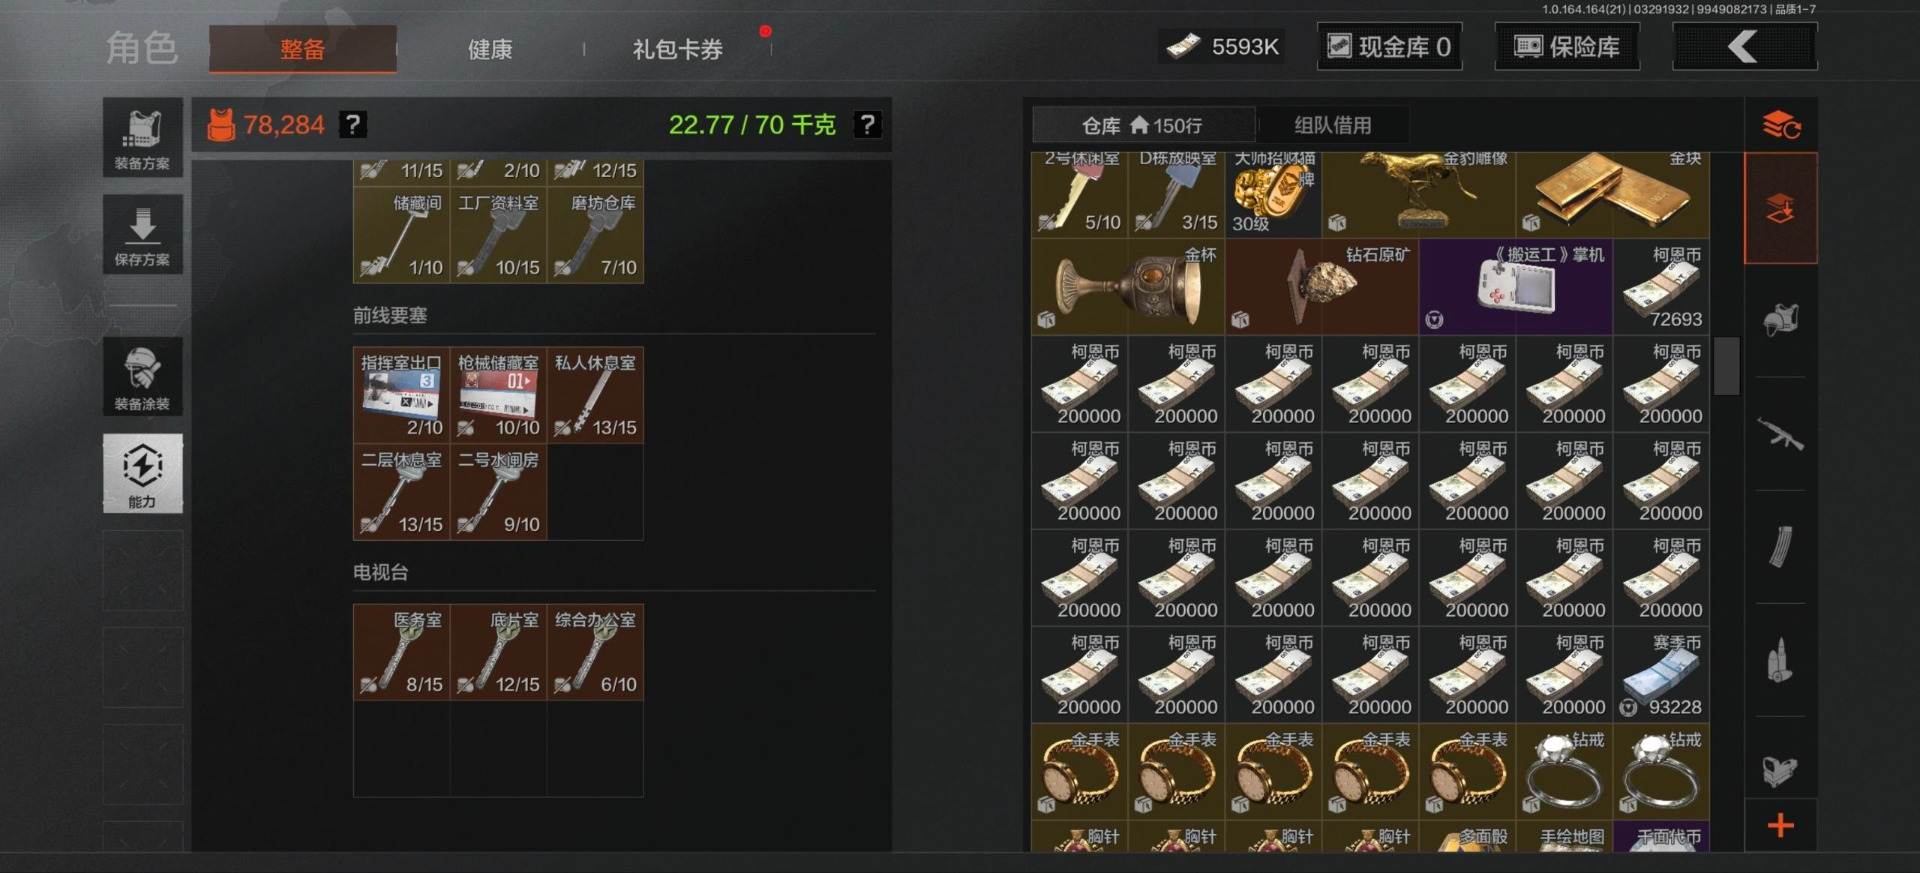1920x873 pixels.
Task: Switch to the 组队借用 tab
Action: coord(1332,125)
